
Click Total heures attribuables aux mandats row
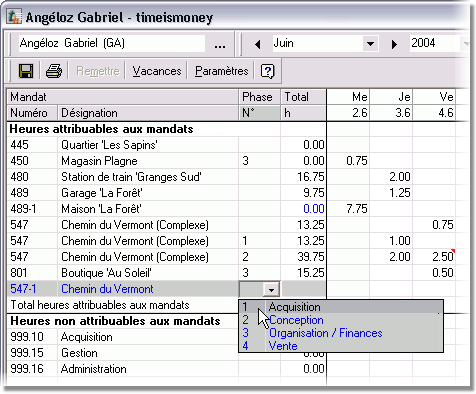pos(123,305)
